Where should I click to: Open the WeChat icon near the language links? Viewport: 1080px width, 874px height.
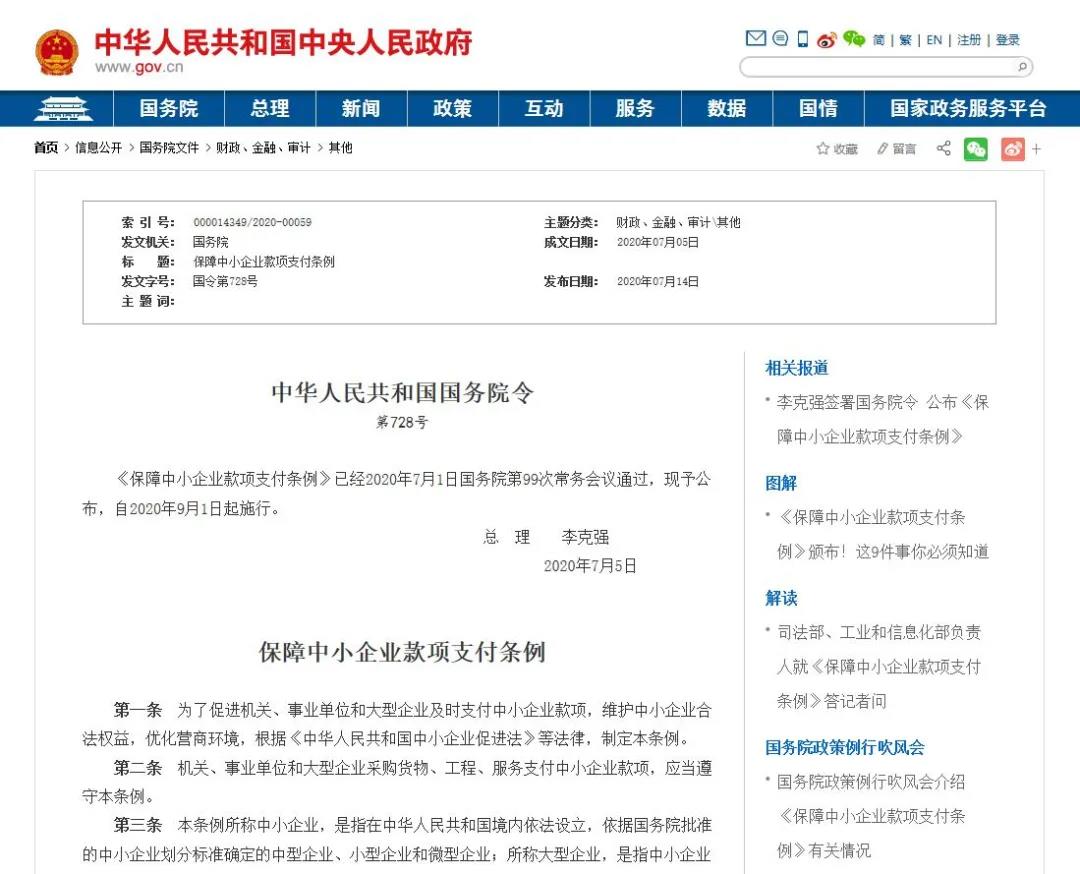[x=852, y=40]
